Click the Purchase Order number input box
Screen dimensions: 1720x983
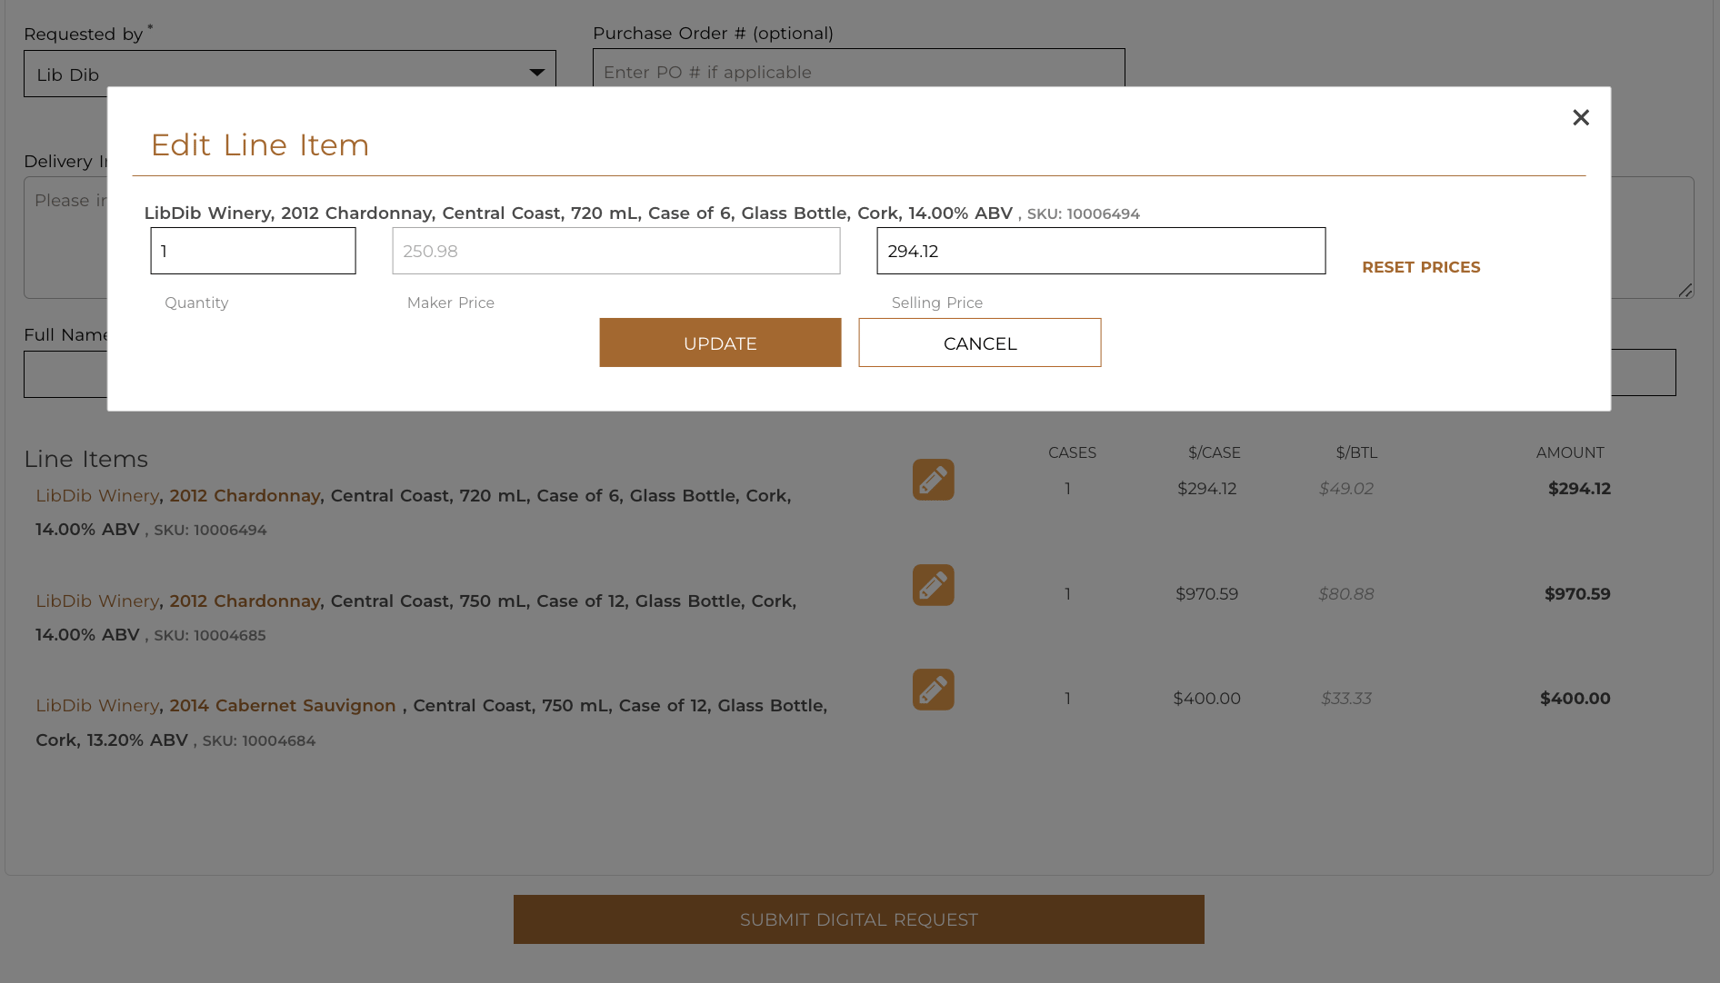pos(859,71)
